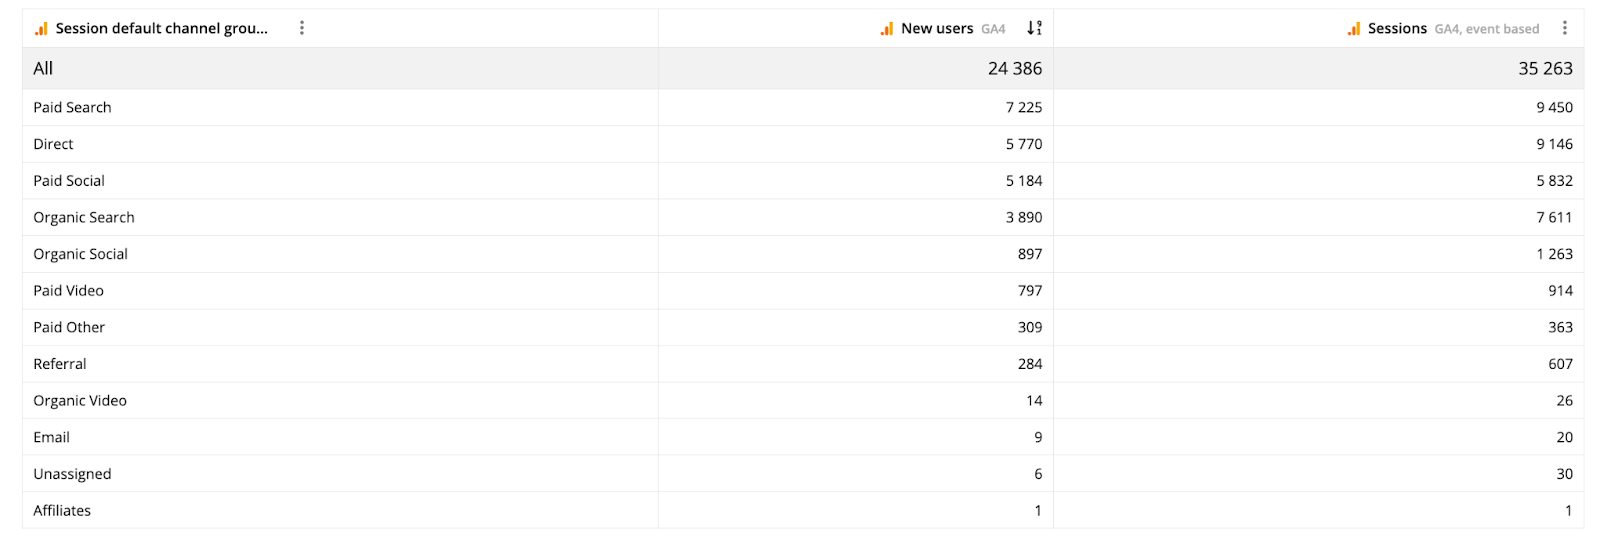Viewport: 1600px width, 548px height.
Task: Click the Direct channel row label
Action: click(53, 144)
